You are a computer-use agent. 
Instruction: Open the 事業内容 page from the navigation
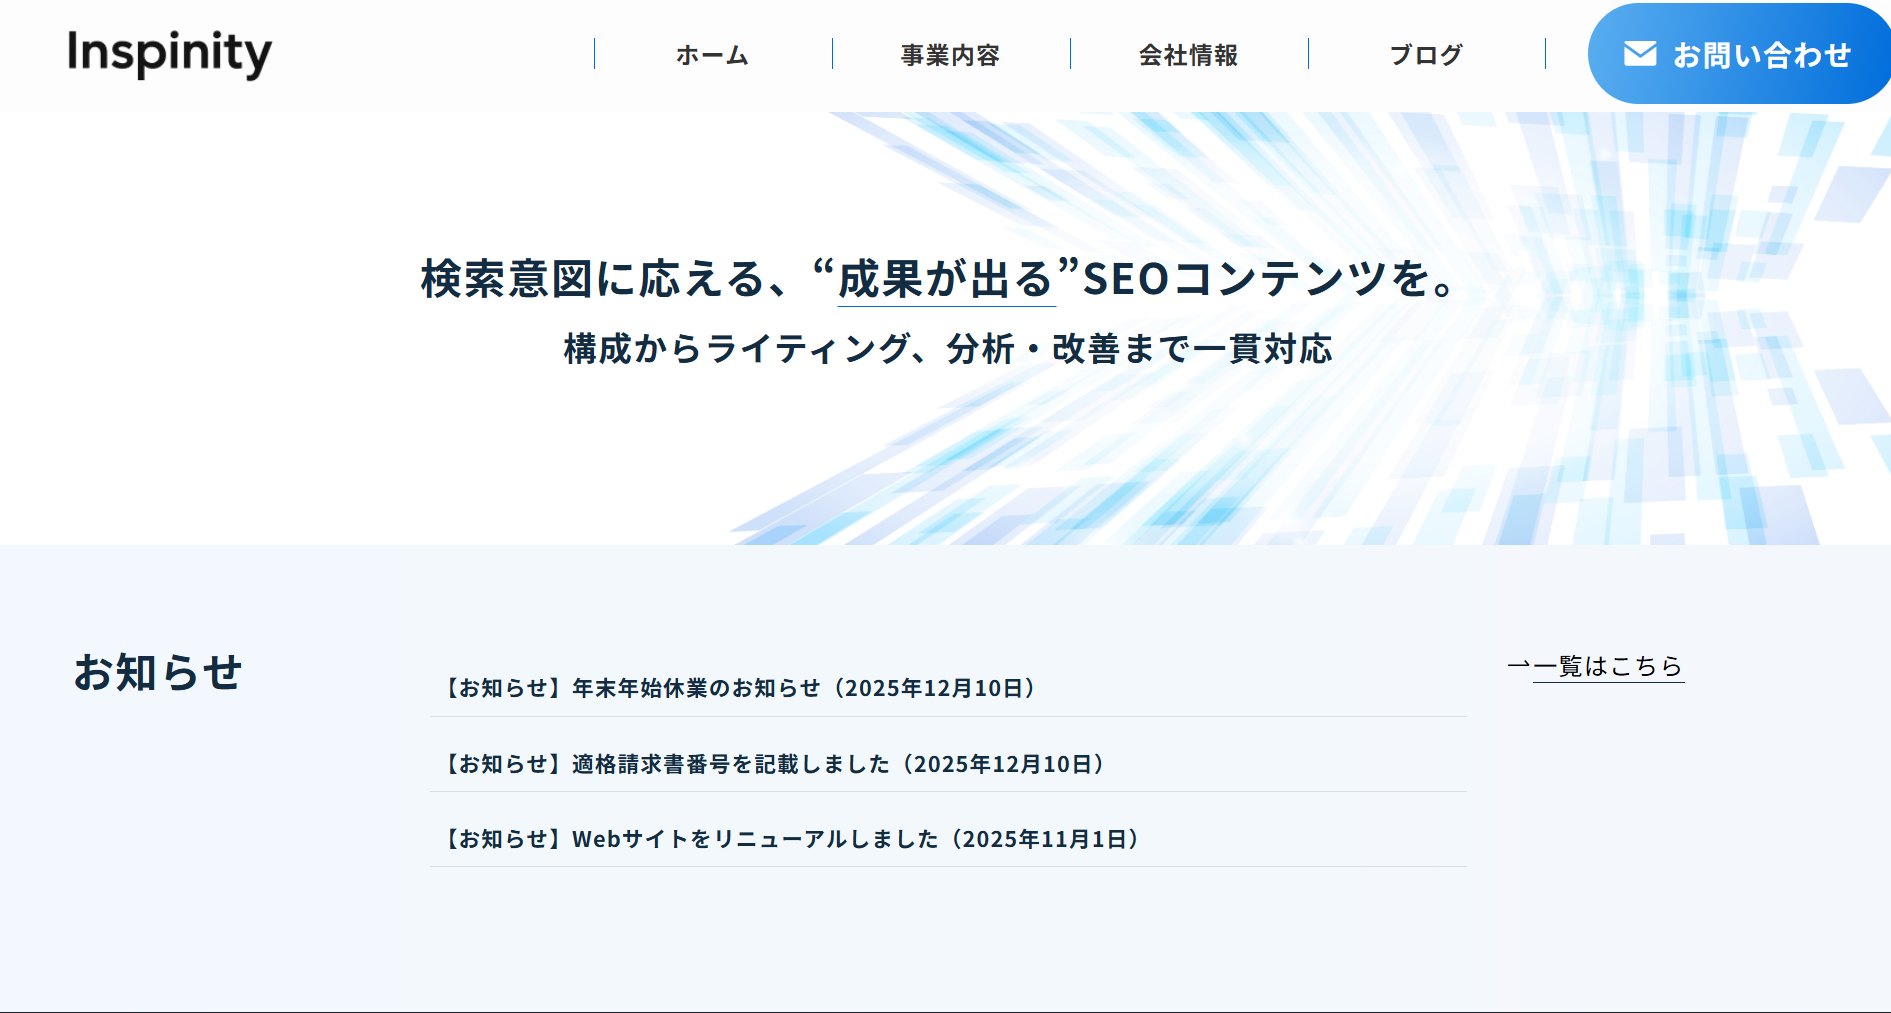(x=951, y=55)
